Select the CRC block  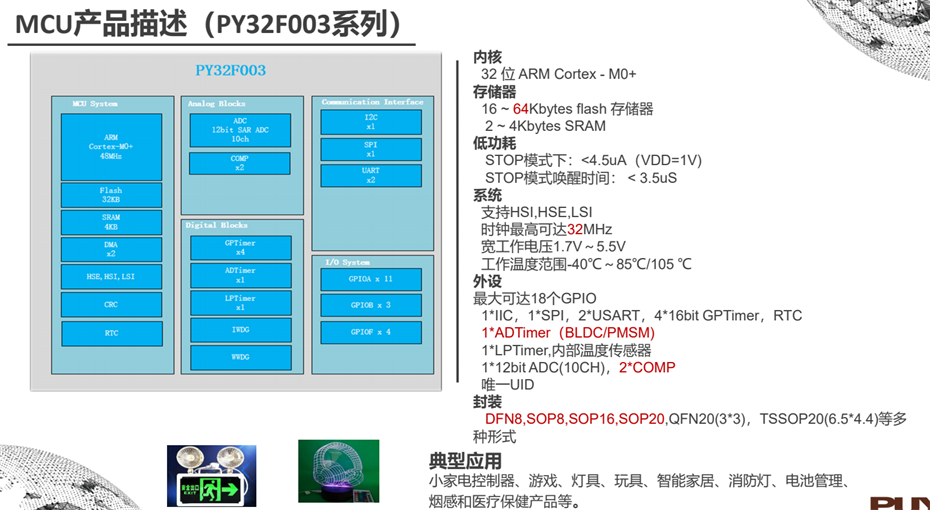(111, 304)
